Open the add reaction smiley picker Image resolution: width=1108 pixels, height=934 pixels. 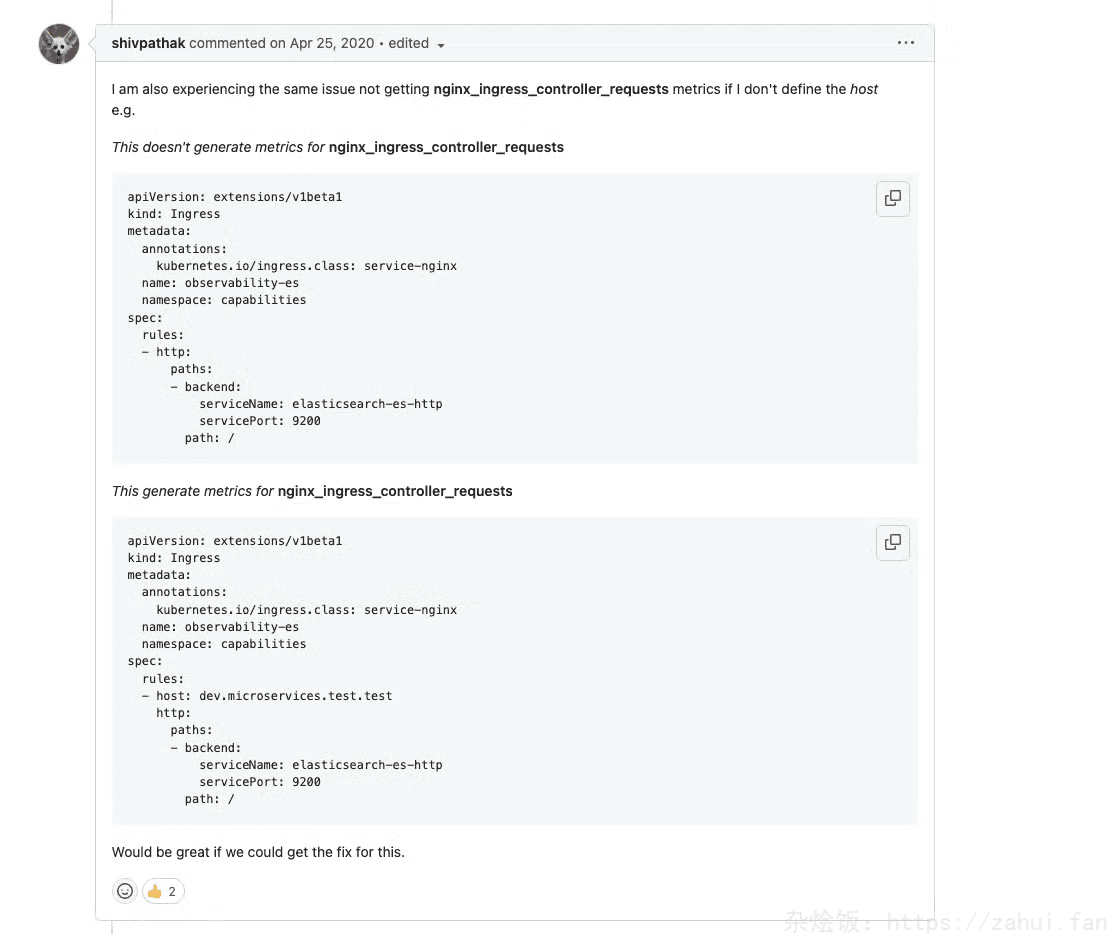coord(125,891)
